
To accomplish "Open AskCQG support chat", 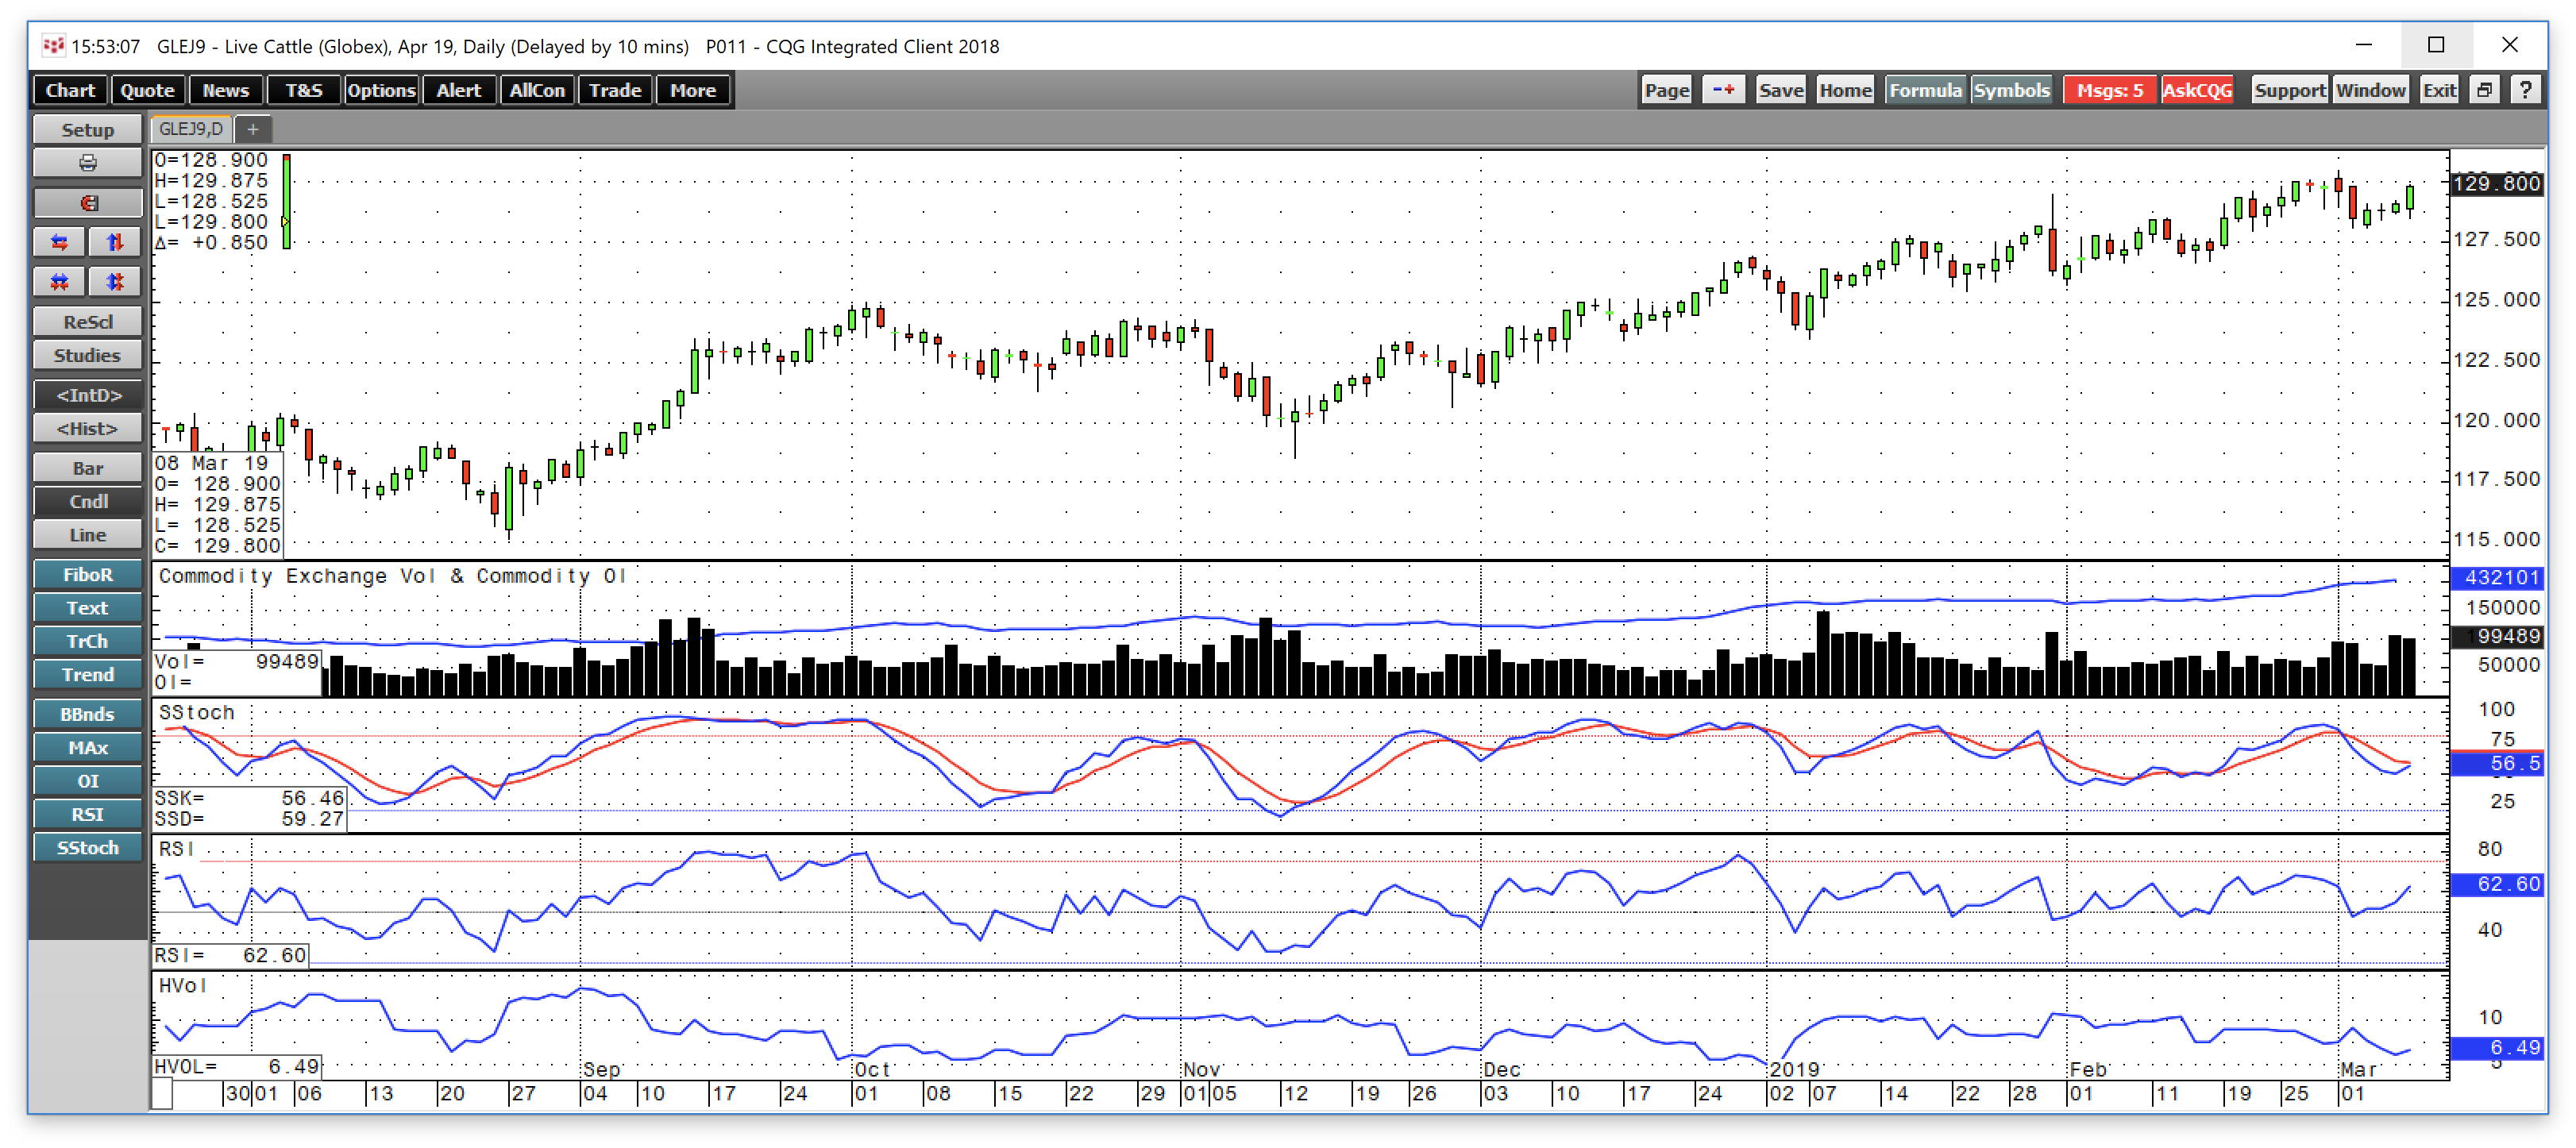I will coord(2197,89).
